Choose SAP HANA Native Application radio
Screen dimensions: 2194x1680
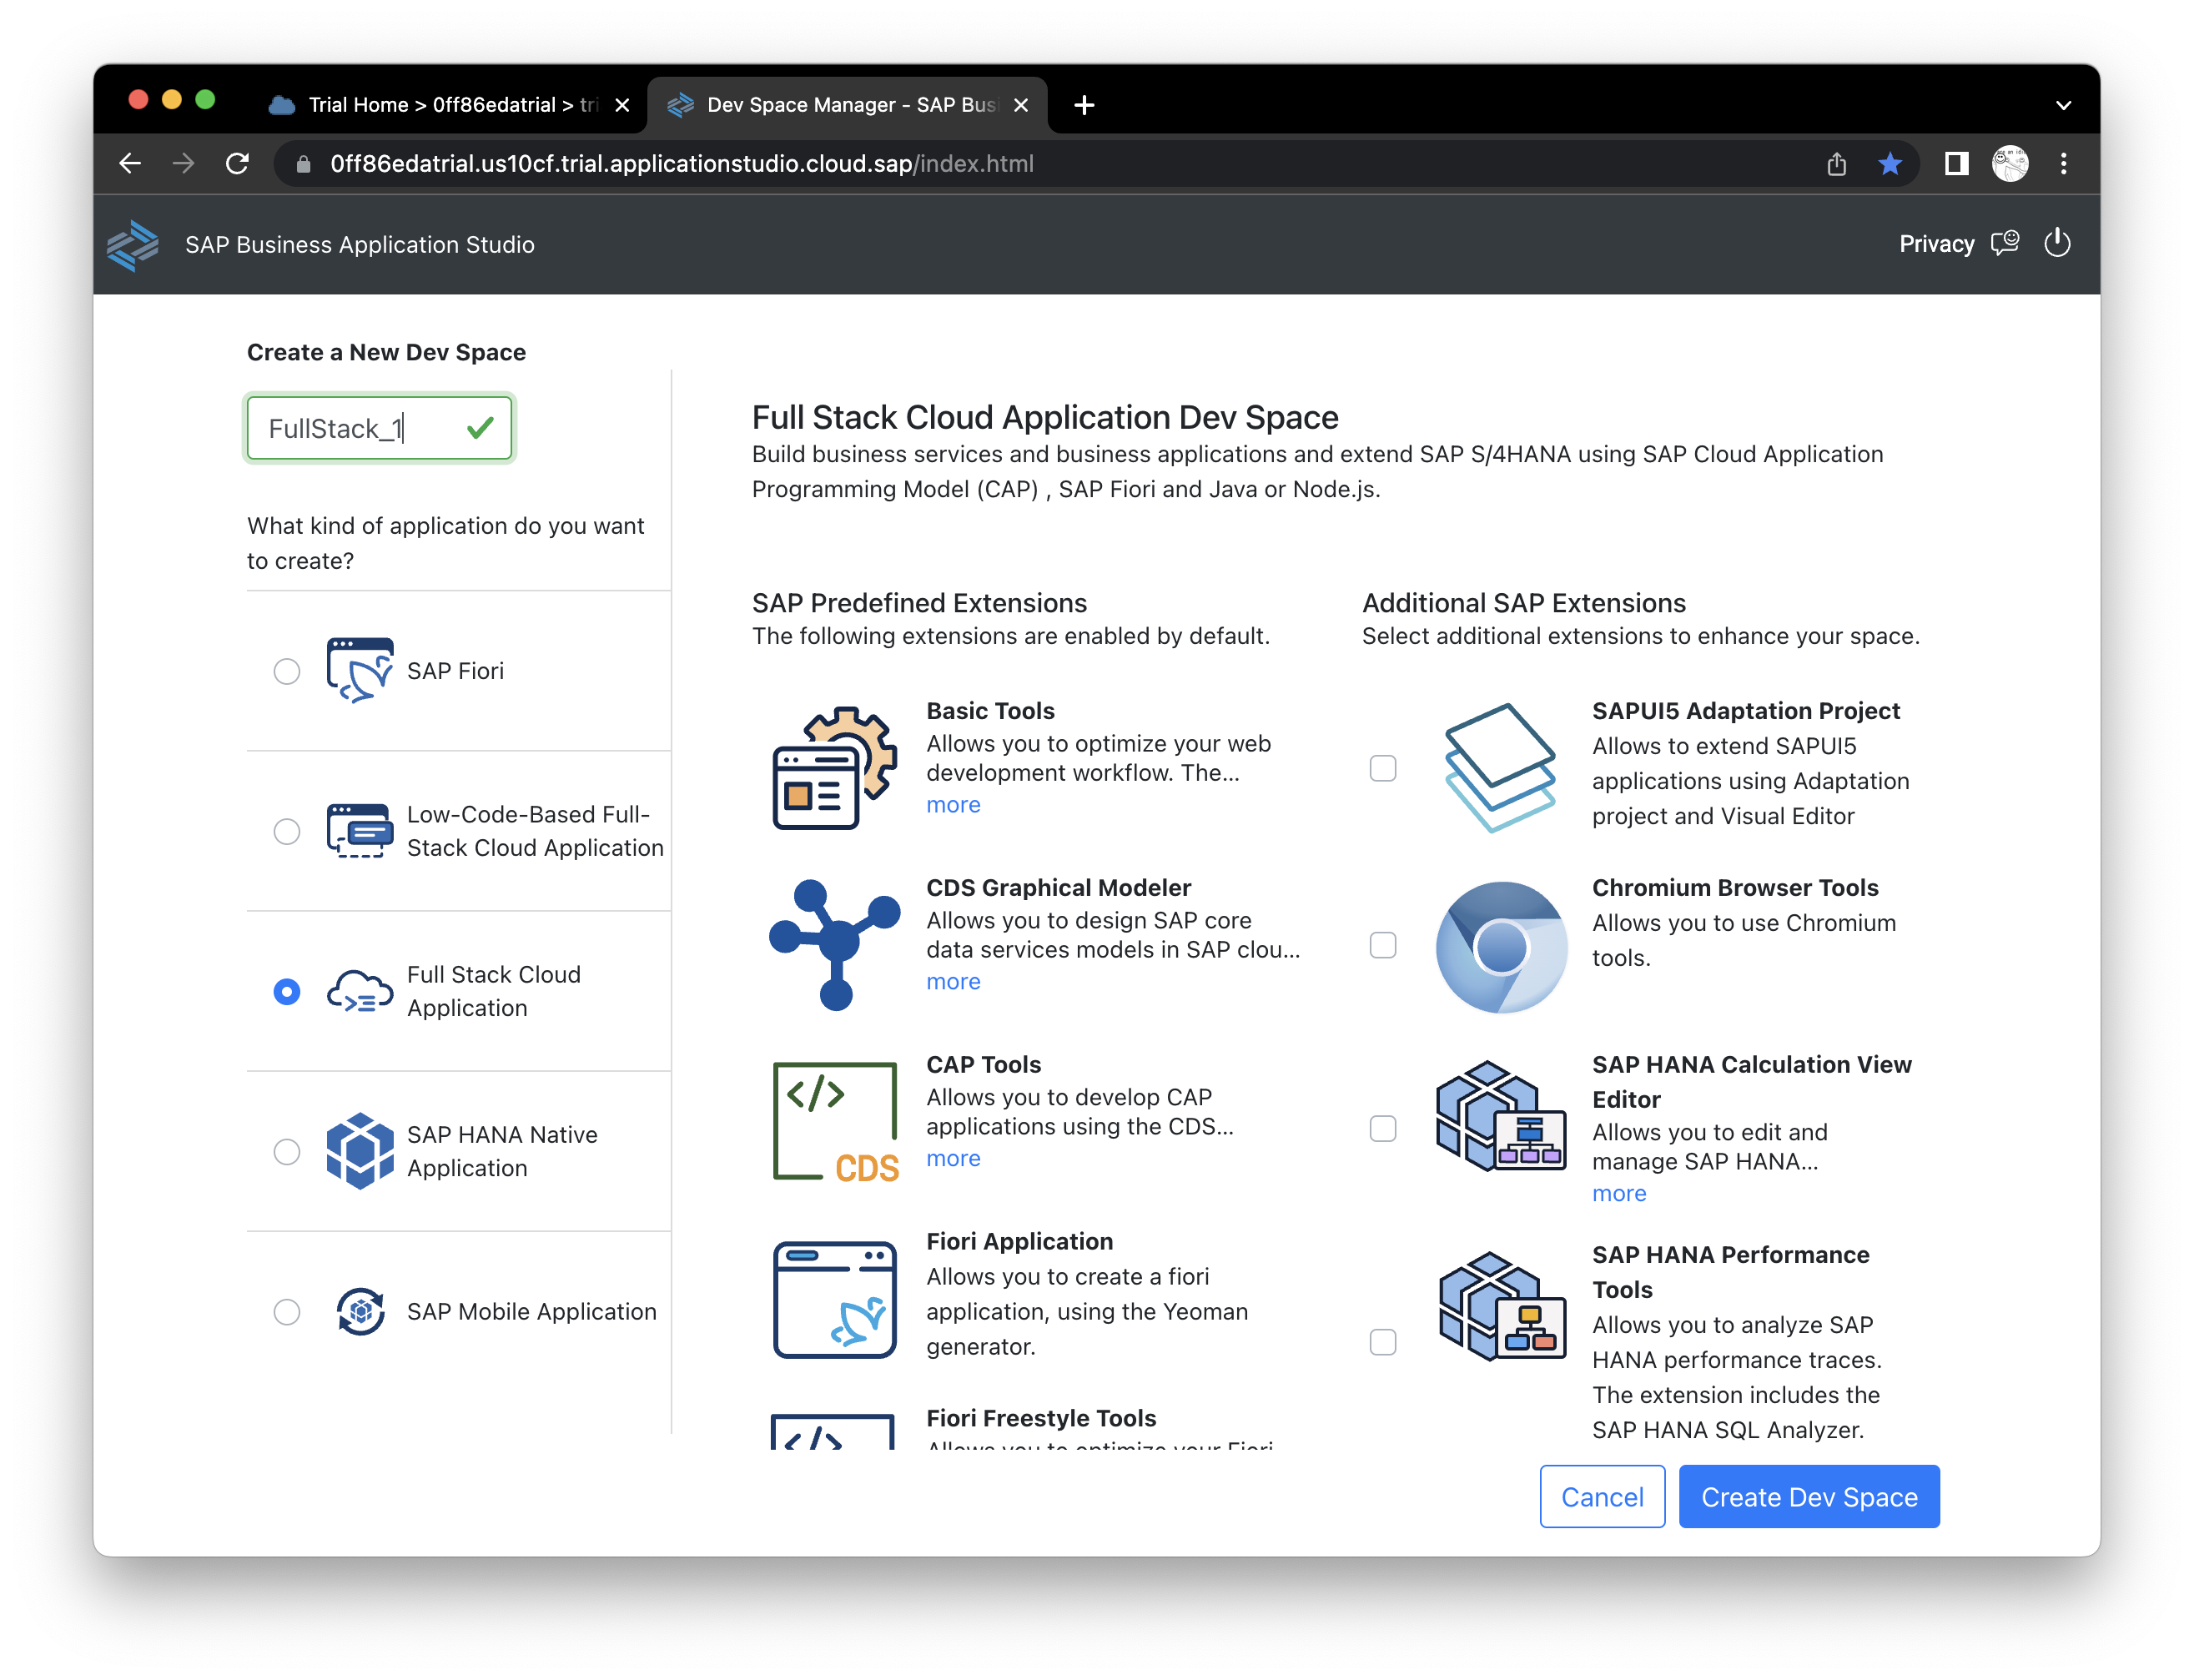(x=287, y=1151)
